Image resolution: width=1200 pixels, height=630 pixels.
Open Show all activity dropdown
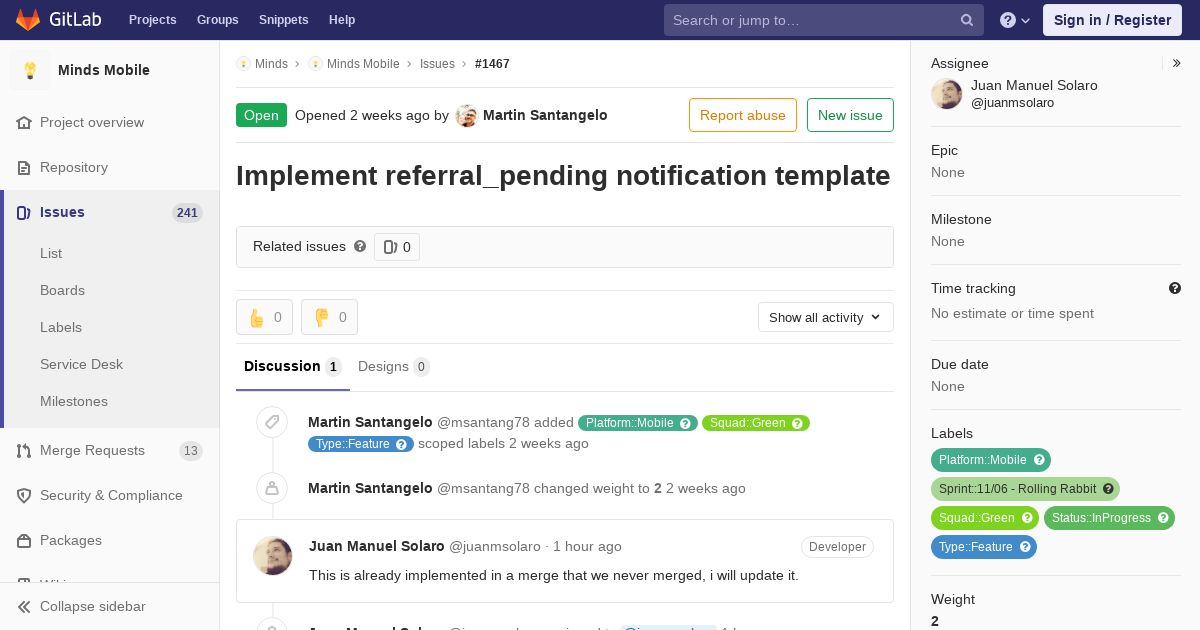[x=826, y=317]
